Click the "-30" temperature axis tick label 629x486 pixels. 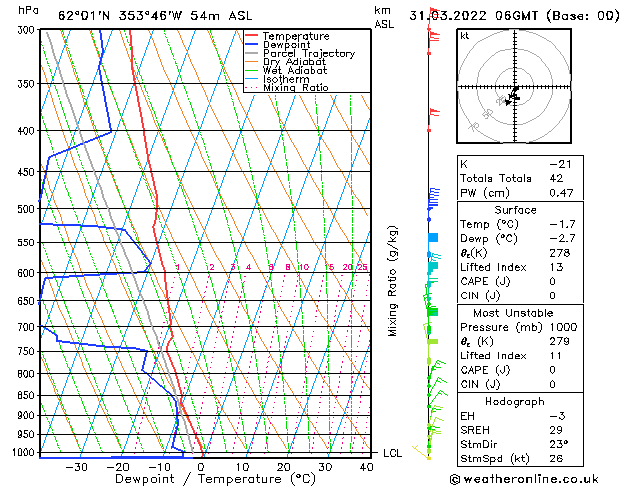pyautogui.click(x=76, y=467)
